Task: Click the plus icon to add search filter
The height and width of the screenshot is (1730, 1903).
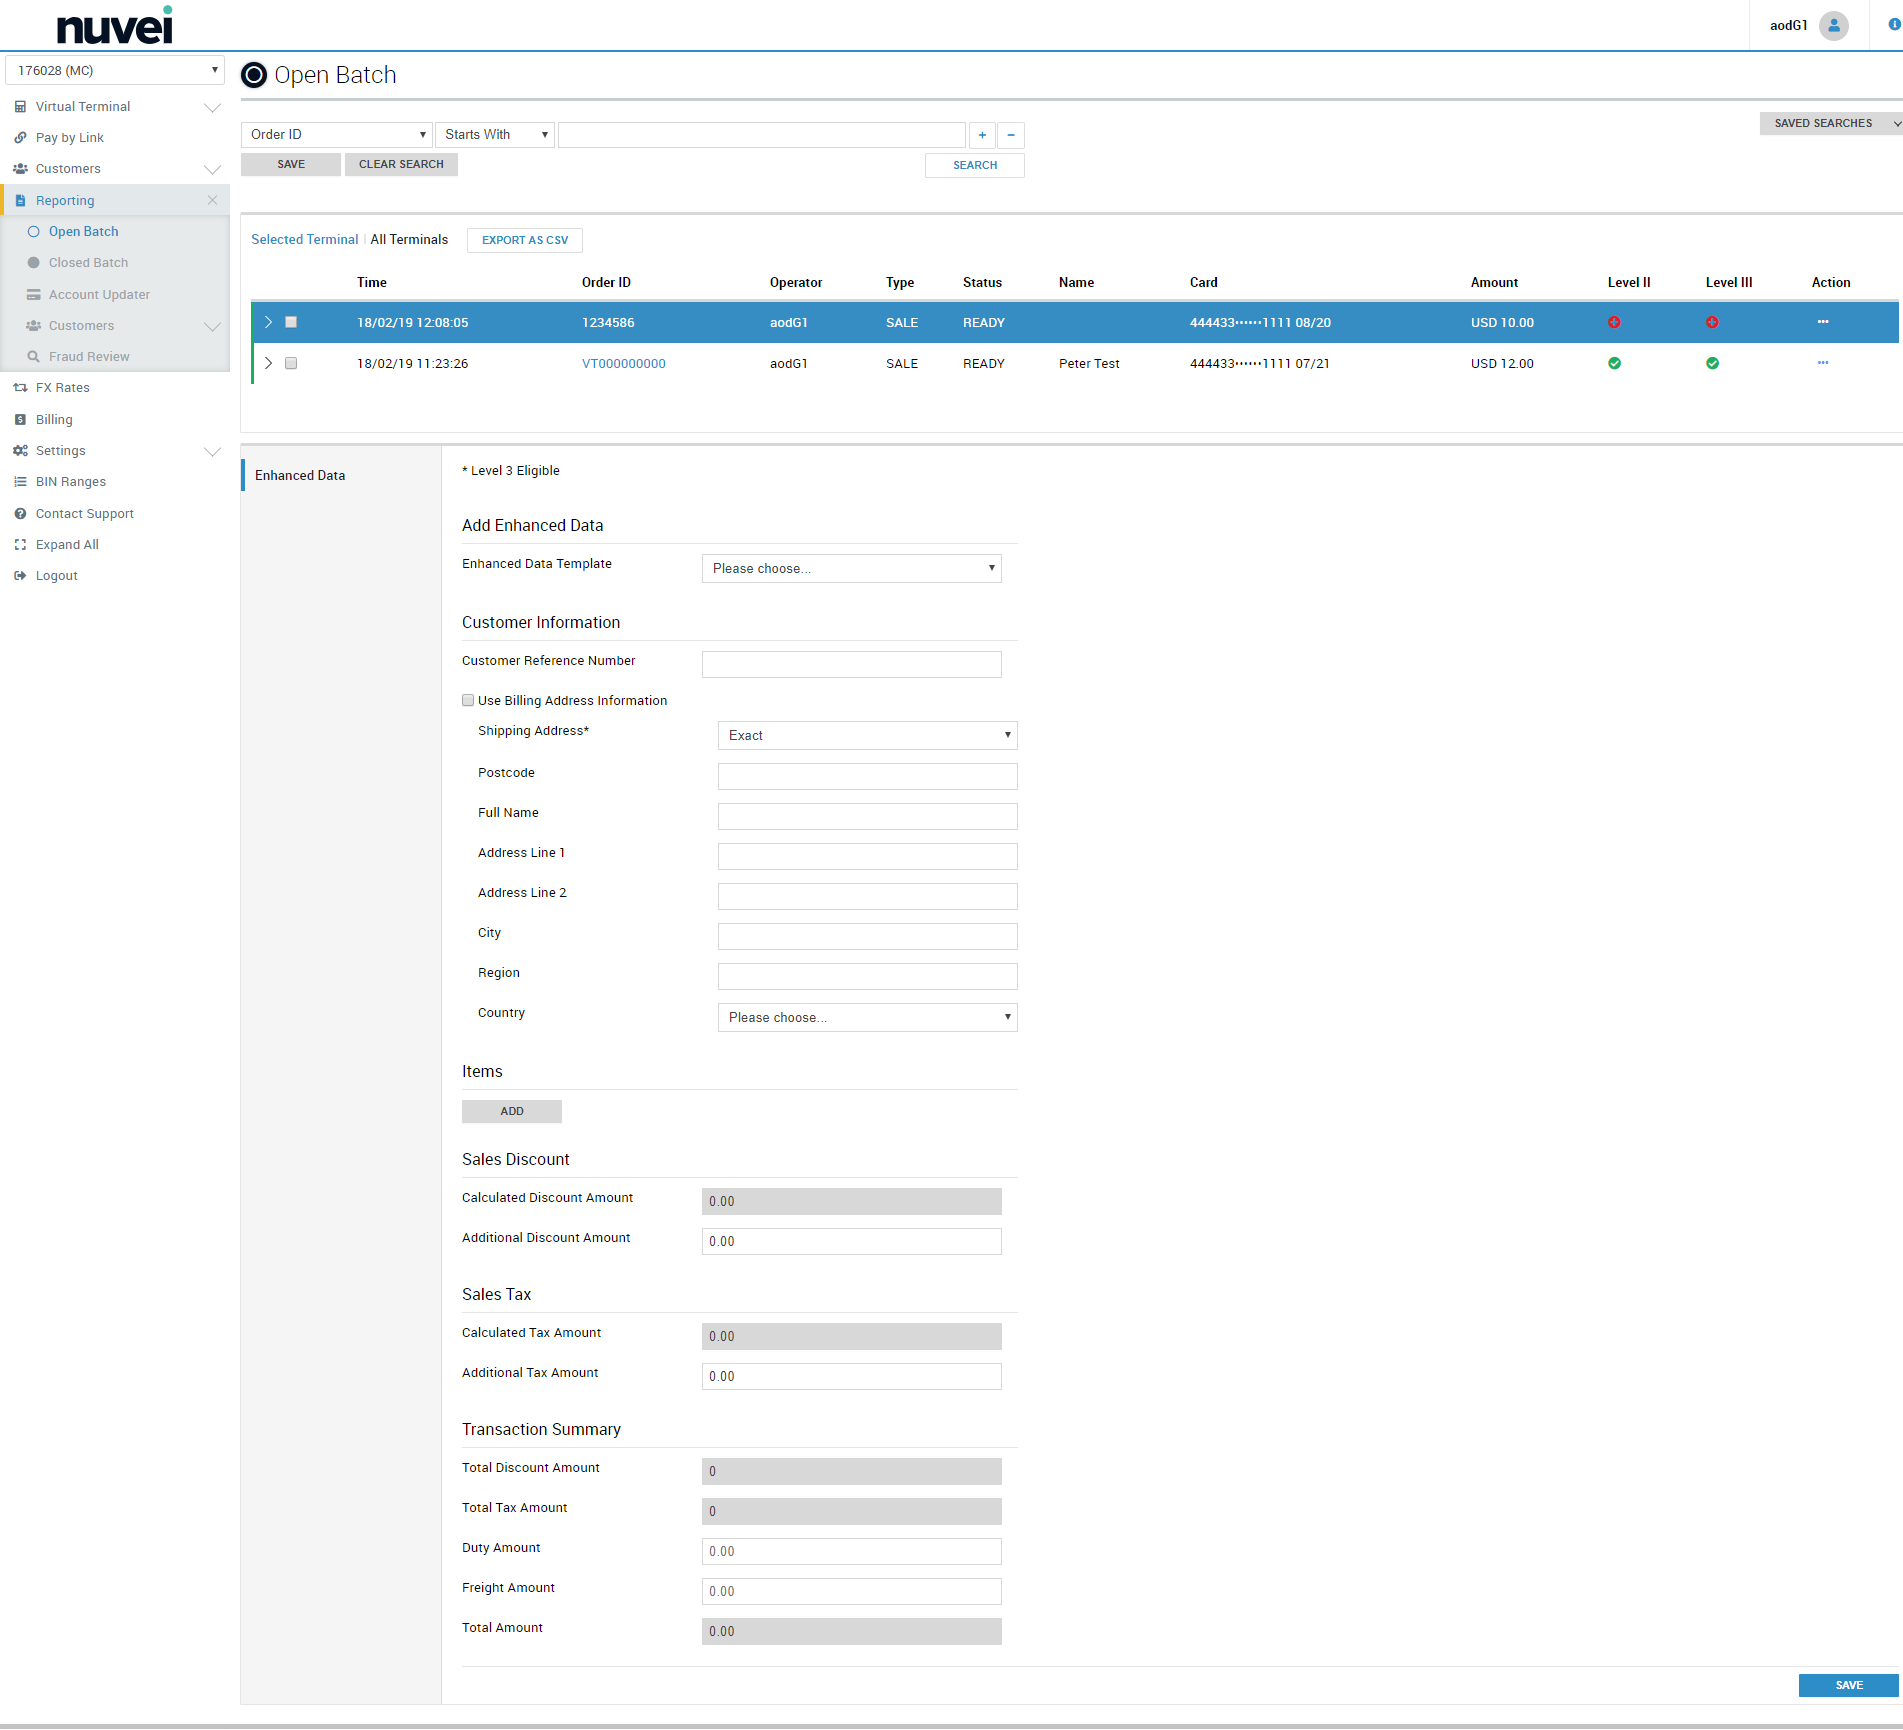Action: point(982,135)
